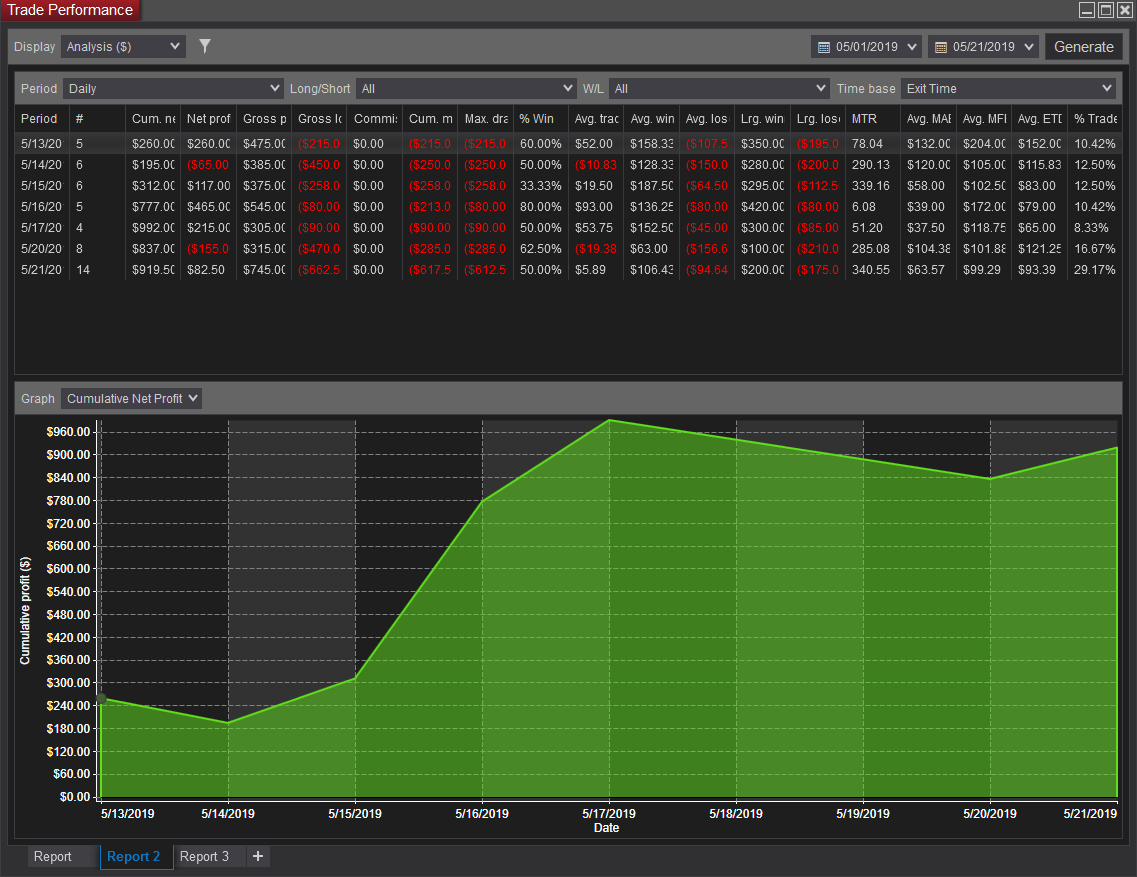Sort by the MTR column header

click(x=872, y=119)
